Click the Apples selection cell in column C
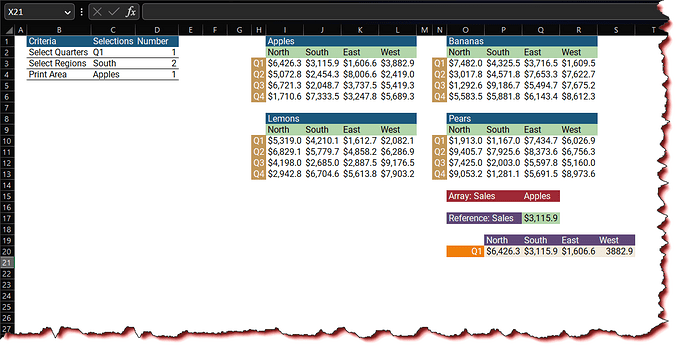Image resolution: width=690 pixels, height=360 pixels. 113,74
